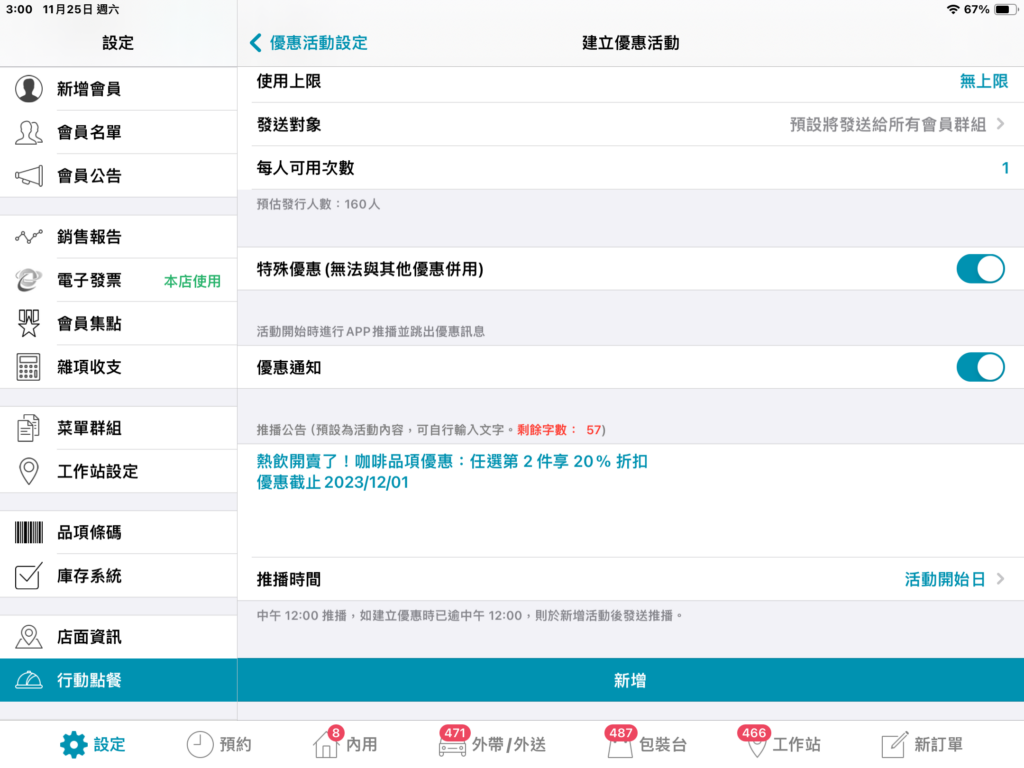Select 行動點餐 in sidebar
Viewport: 1024px width, 768px height.
pos(118,680)
